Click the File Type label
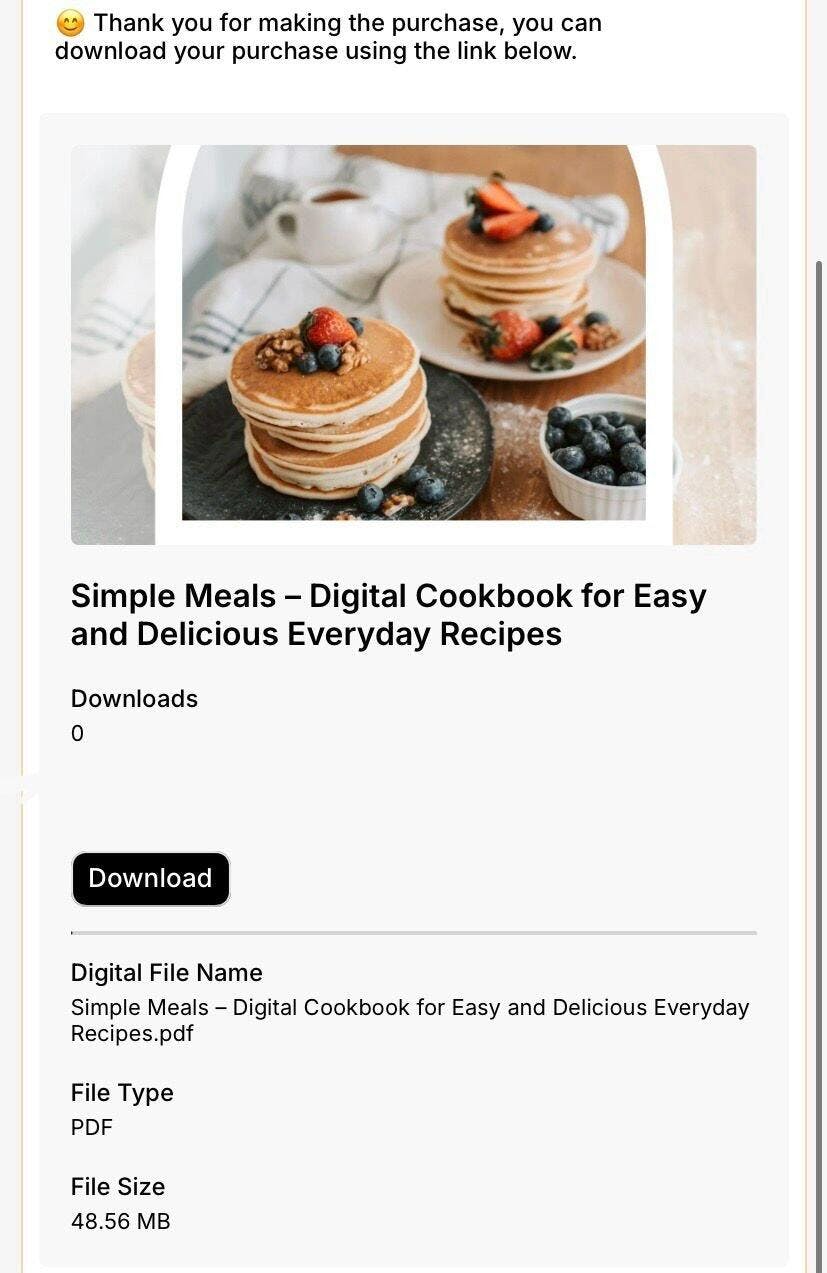This screenshot has width=827, height=1273. pos(122,1093)
